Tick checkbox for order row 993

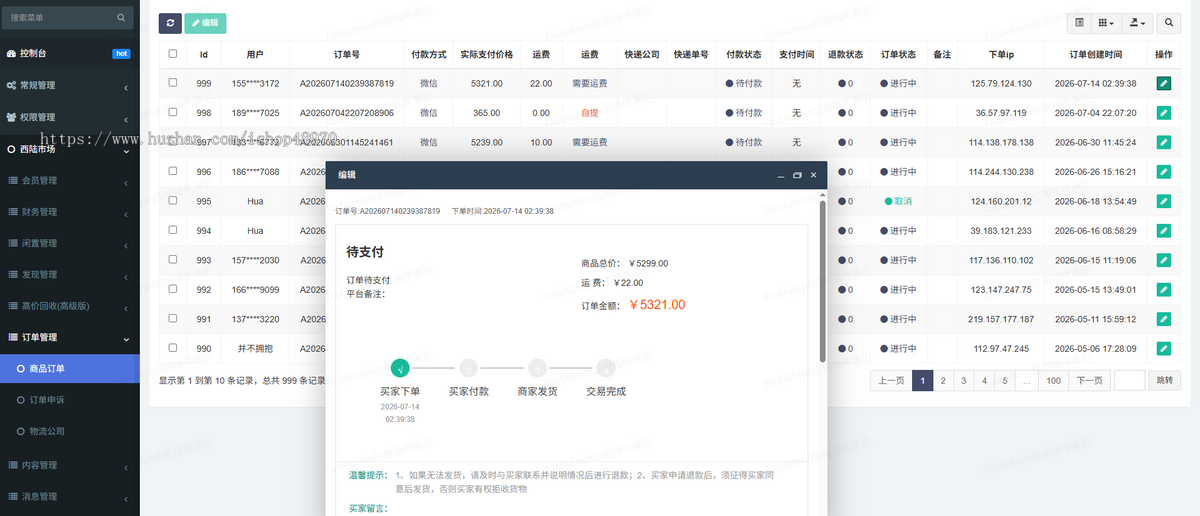coord(173,259)
